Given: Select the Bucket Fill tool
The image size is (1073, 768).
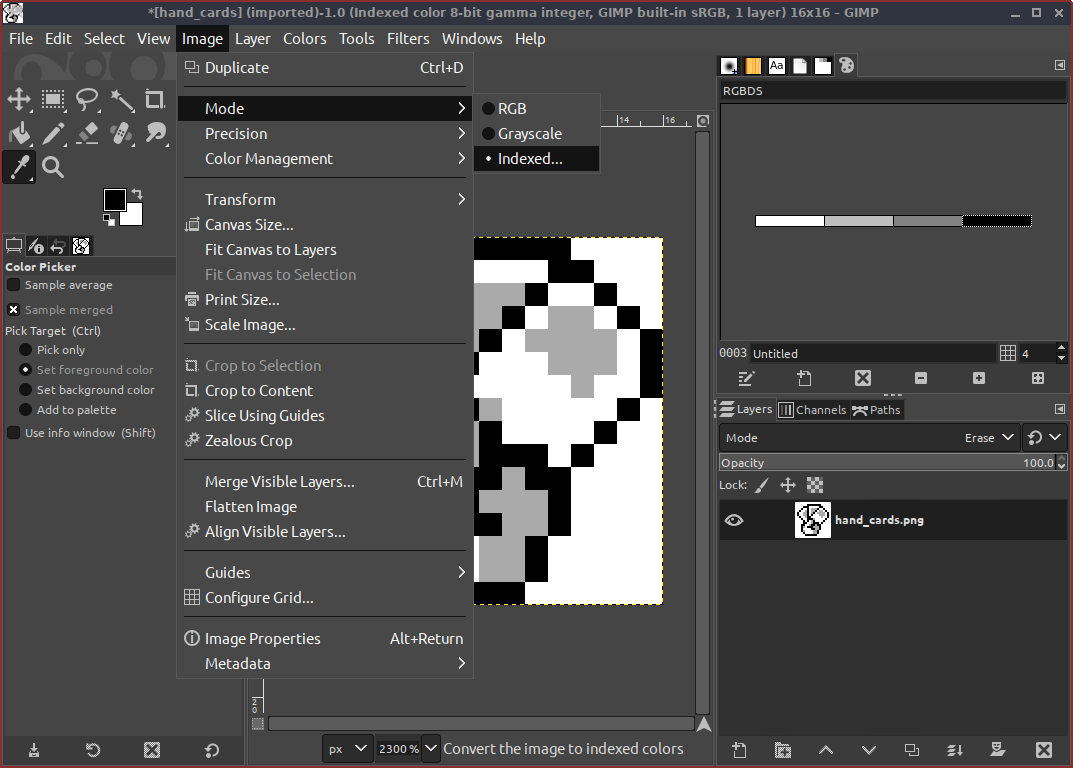Looking at the screenshot, I should tap(18, 133).
